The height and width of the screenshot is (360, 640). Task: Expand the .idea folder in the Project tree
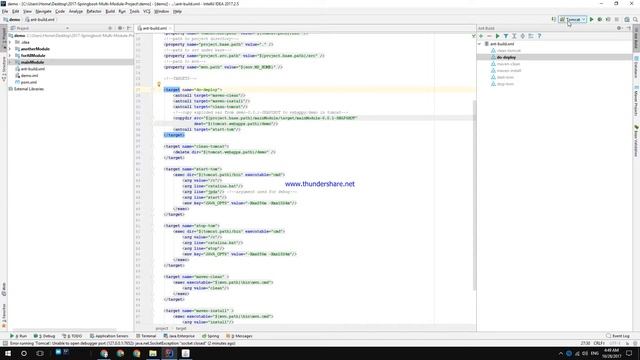[10, 42]
